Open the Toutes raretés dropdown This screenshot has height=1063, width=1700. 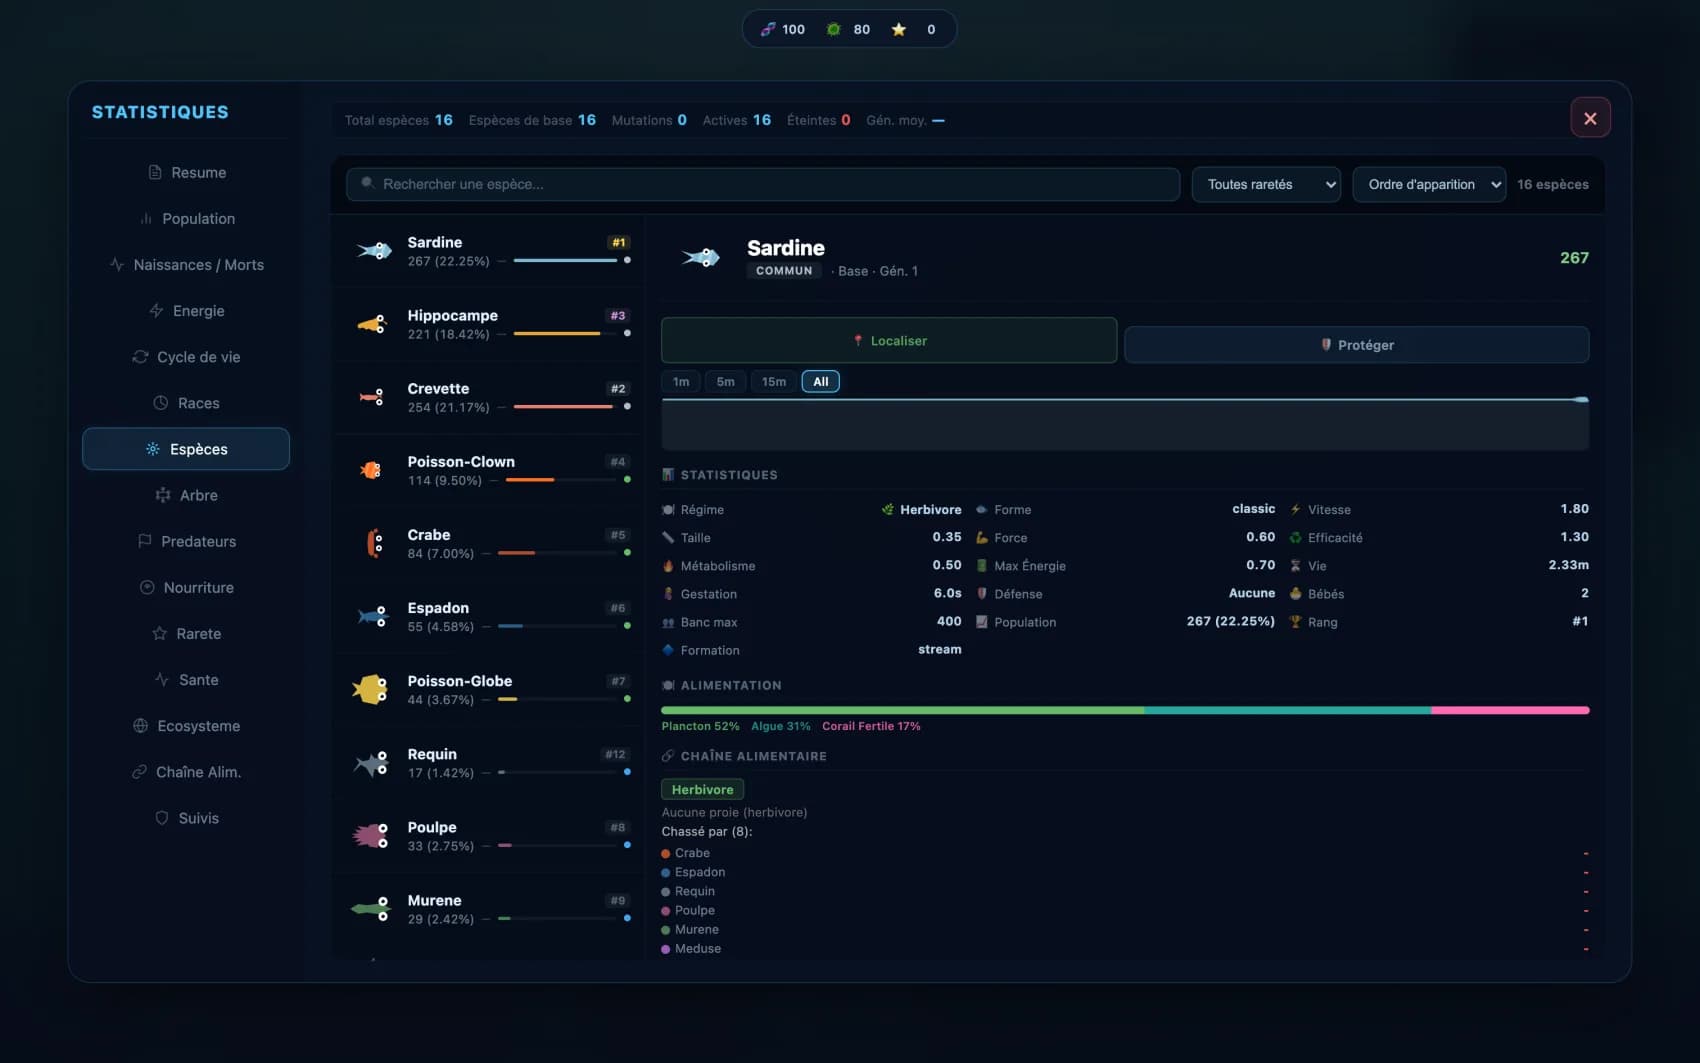tap(1266, 184)
